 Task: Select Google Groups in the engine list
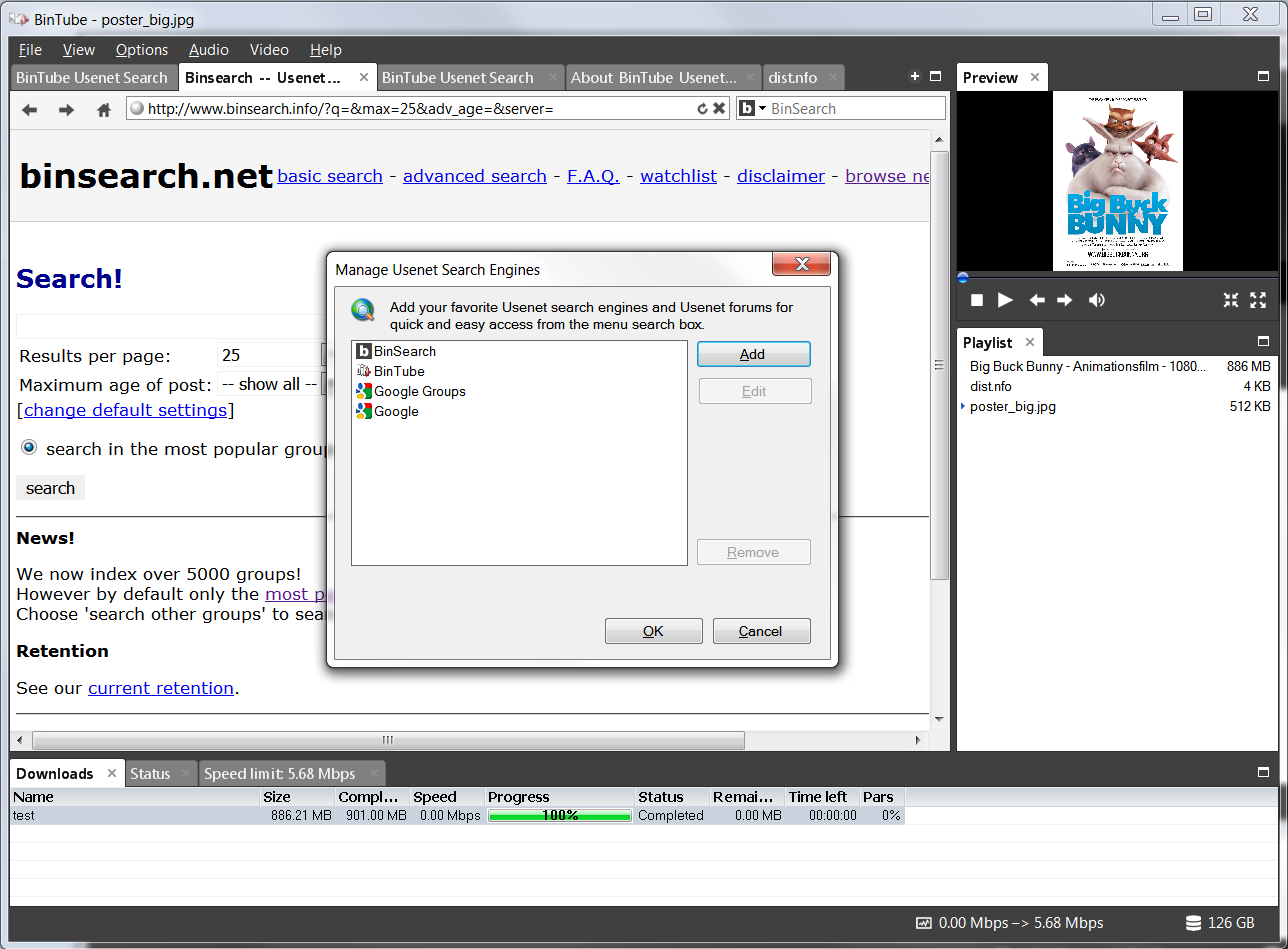411,391
